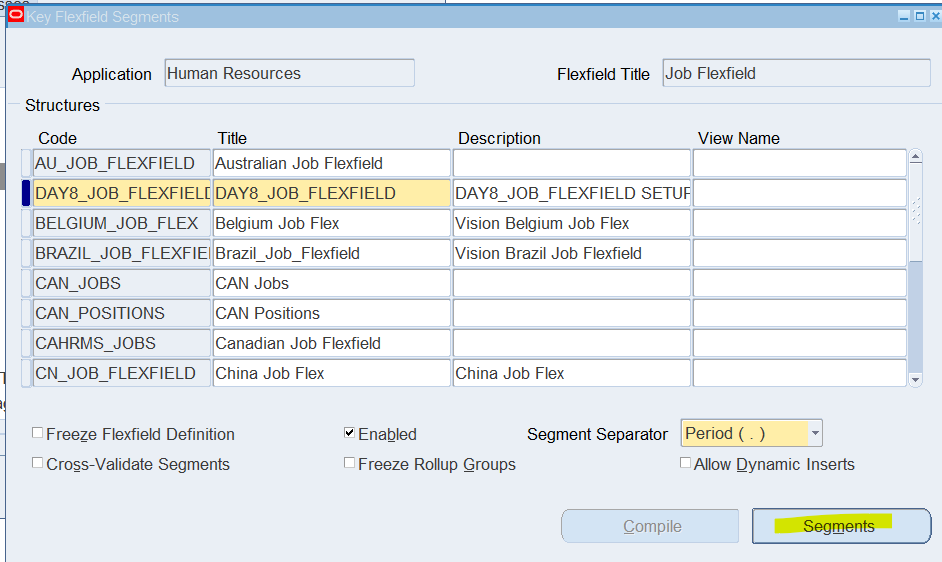
Task: Select the row marker for AU_JOB_FLEXFIELD
Action: click(26, 163)
